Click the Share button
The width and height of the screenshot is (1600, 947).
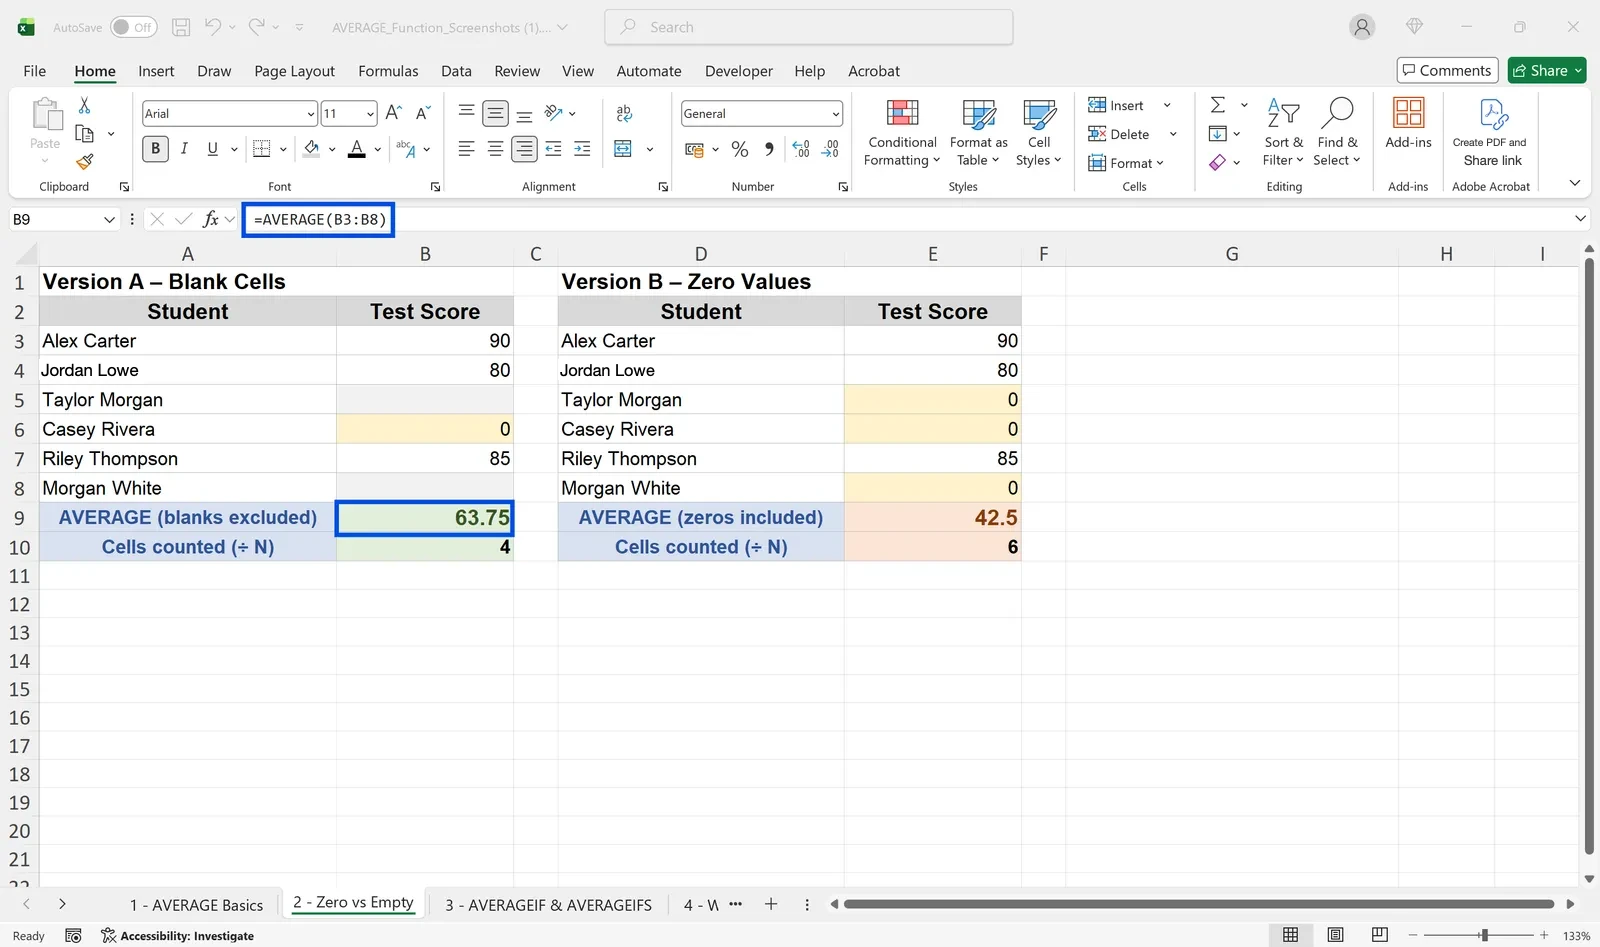point(1547,70)
